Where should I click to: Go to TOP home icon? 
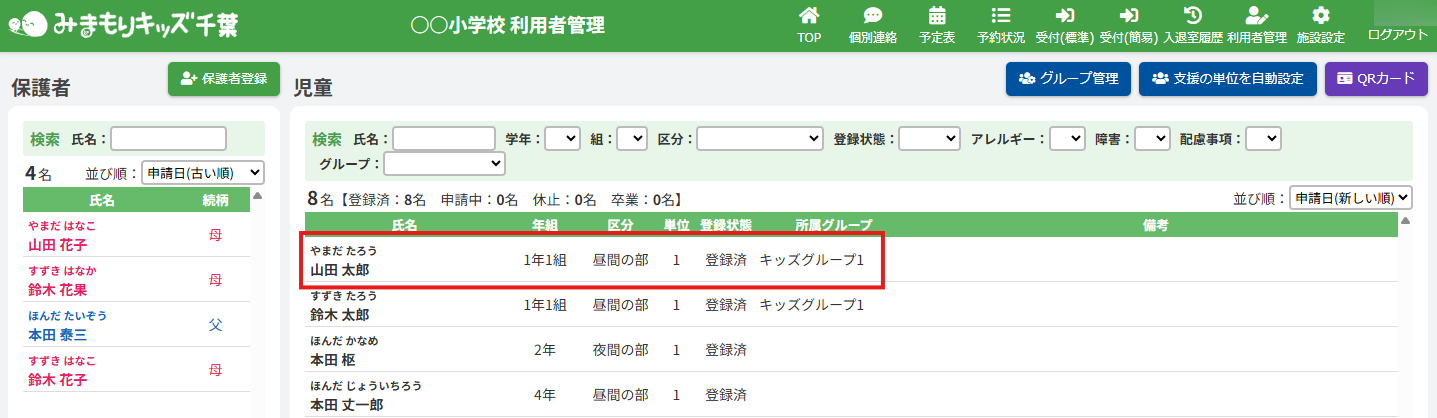click(809, 16)
